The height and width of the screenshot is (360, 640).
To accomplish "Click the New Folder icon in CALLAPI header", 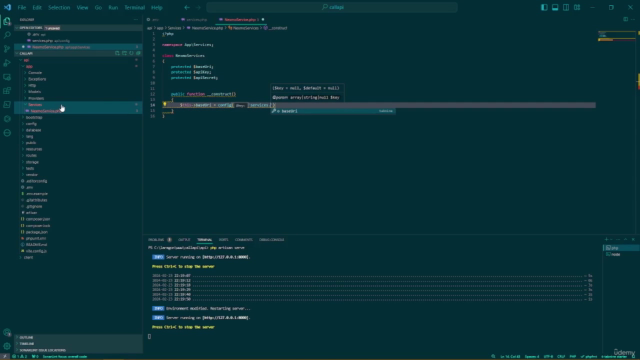I will tap(124, 53).
